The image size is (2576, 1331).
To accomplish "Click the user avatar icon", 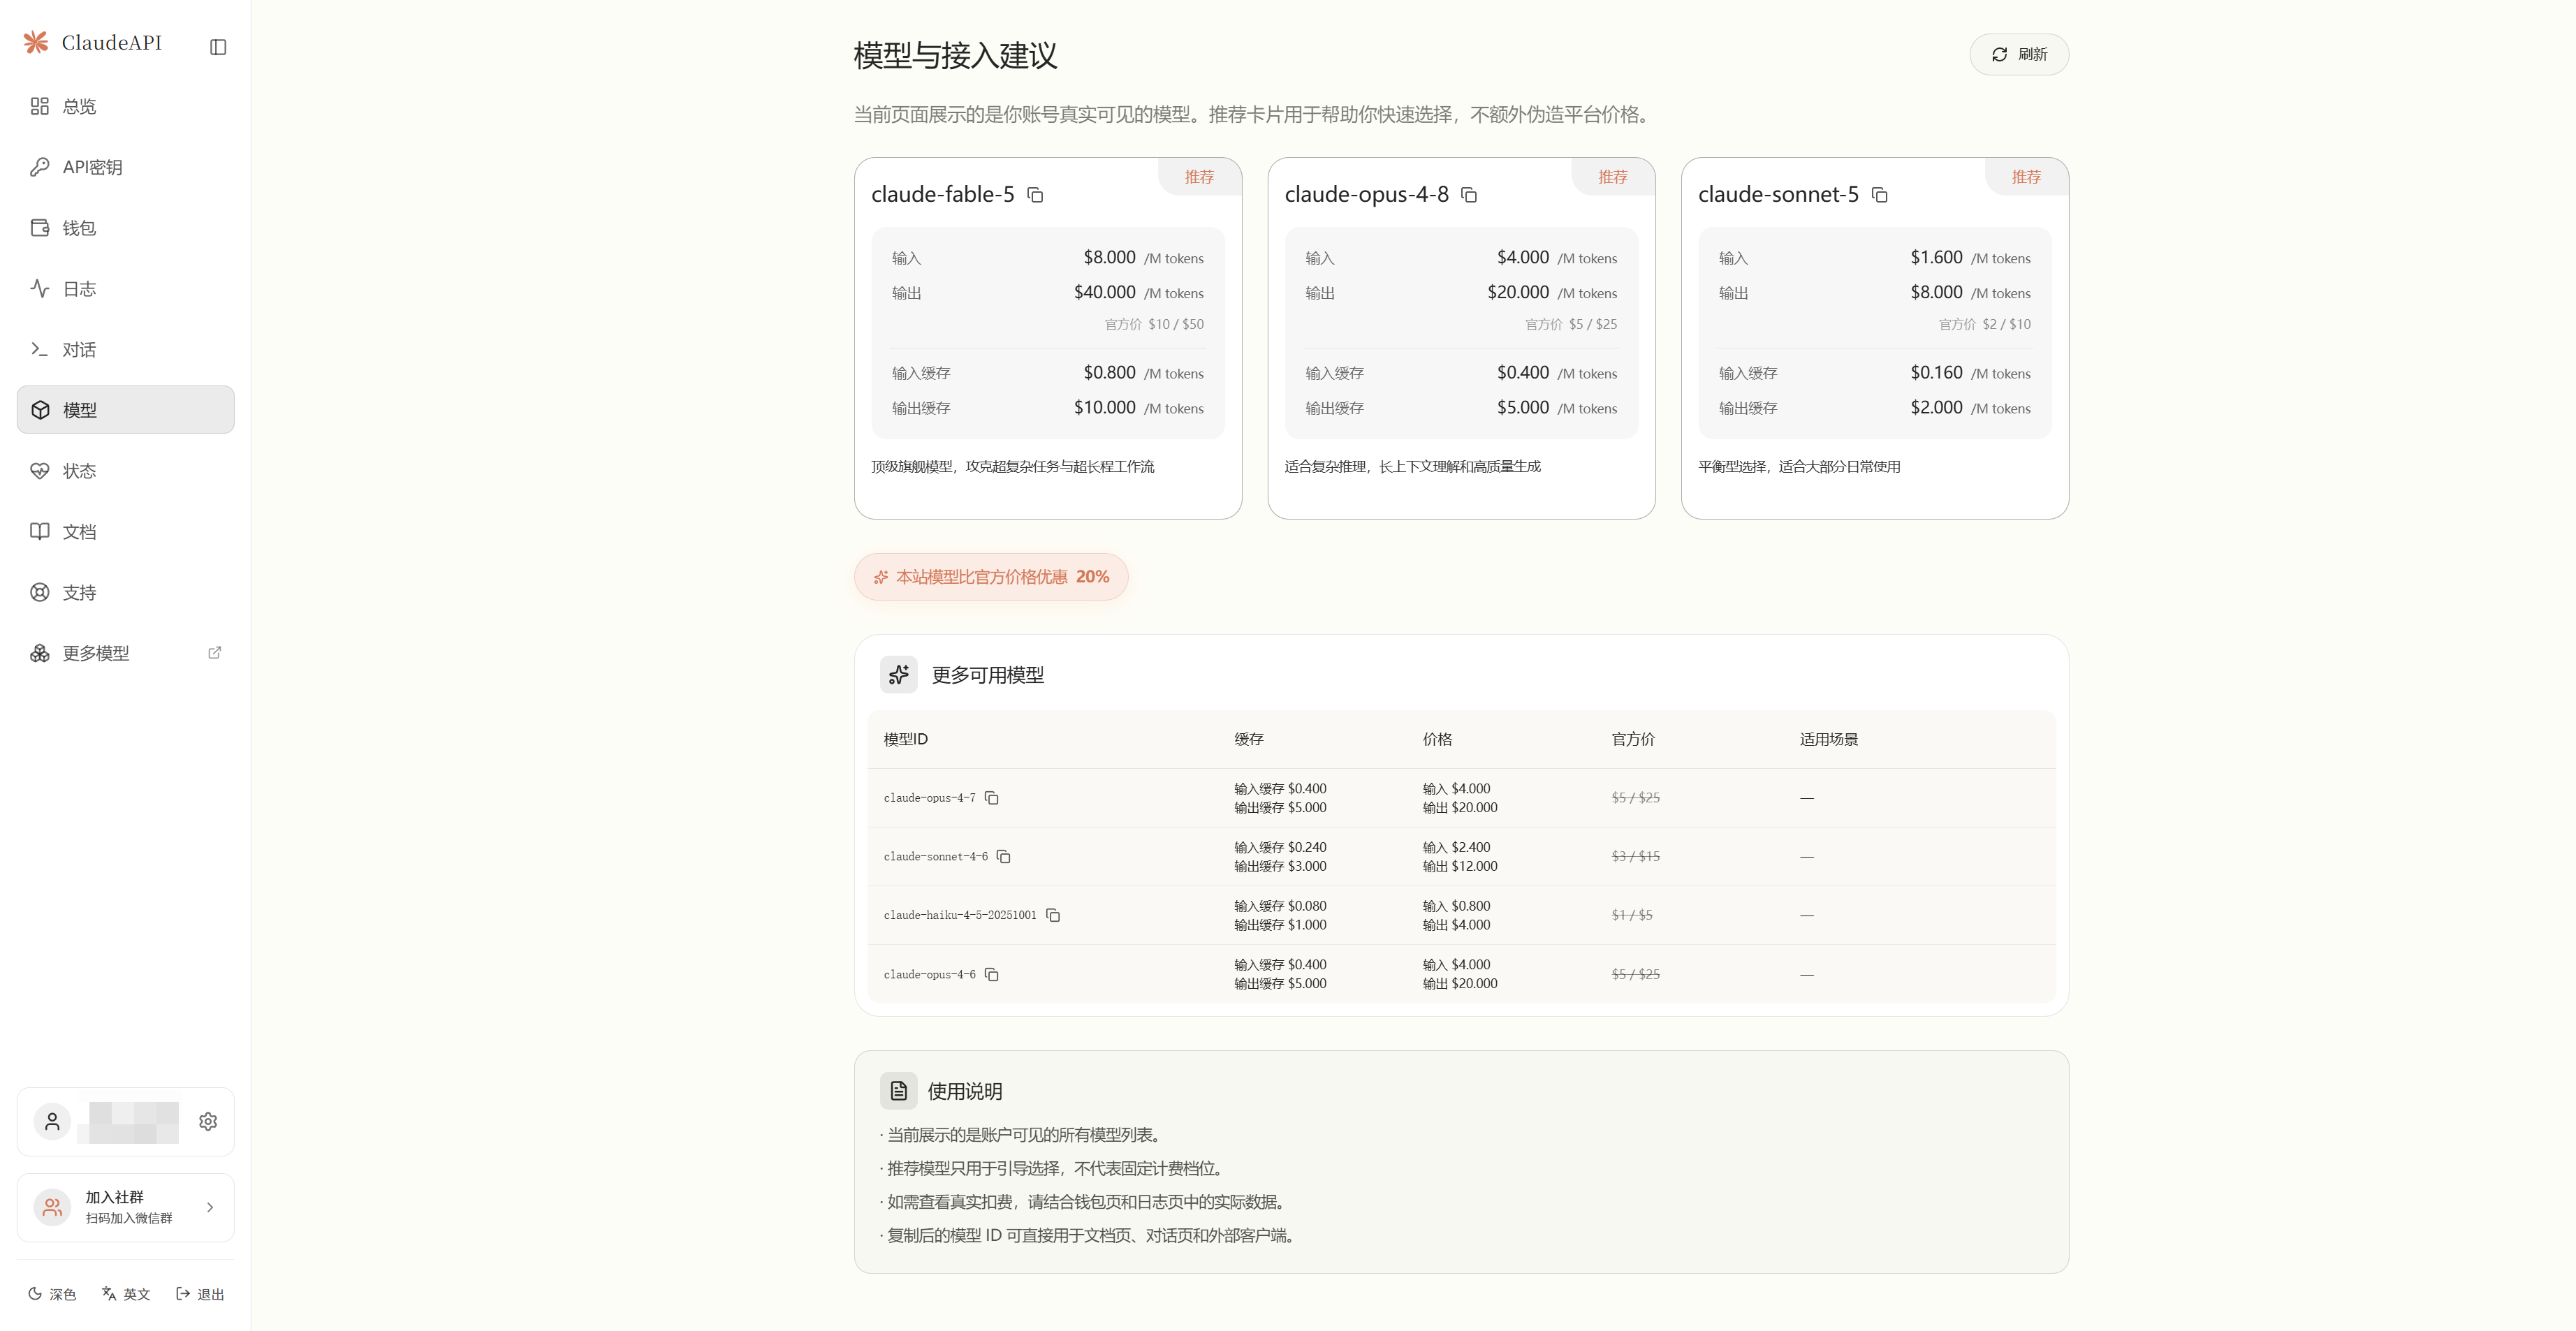I will [x=52, y=1122].
